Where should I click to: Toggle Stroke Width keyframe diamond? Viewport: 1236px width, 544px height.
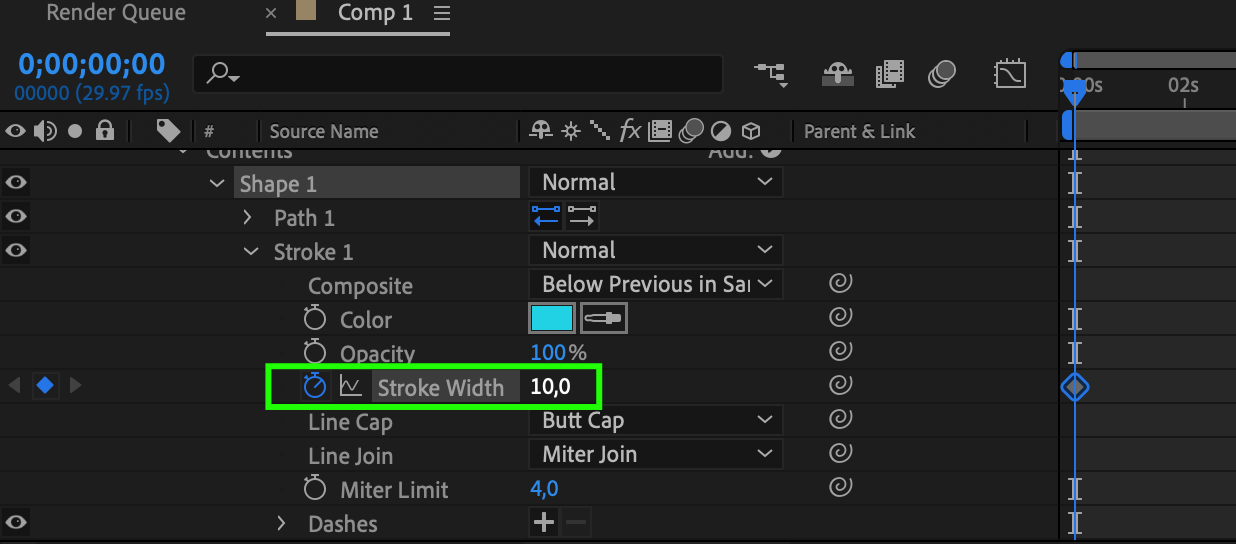coord(45,386)
